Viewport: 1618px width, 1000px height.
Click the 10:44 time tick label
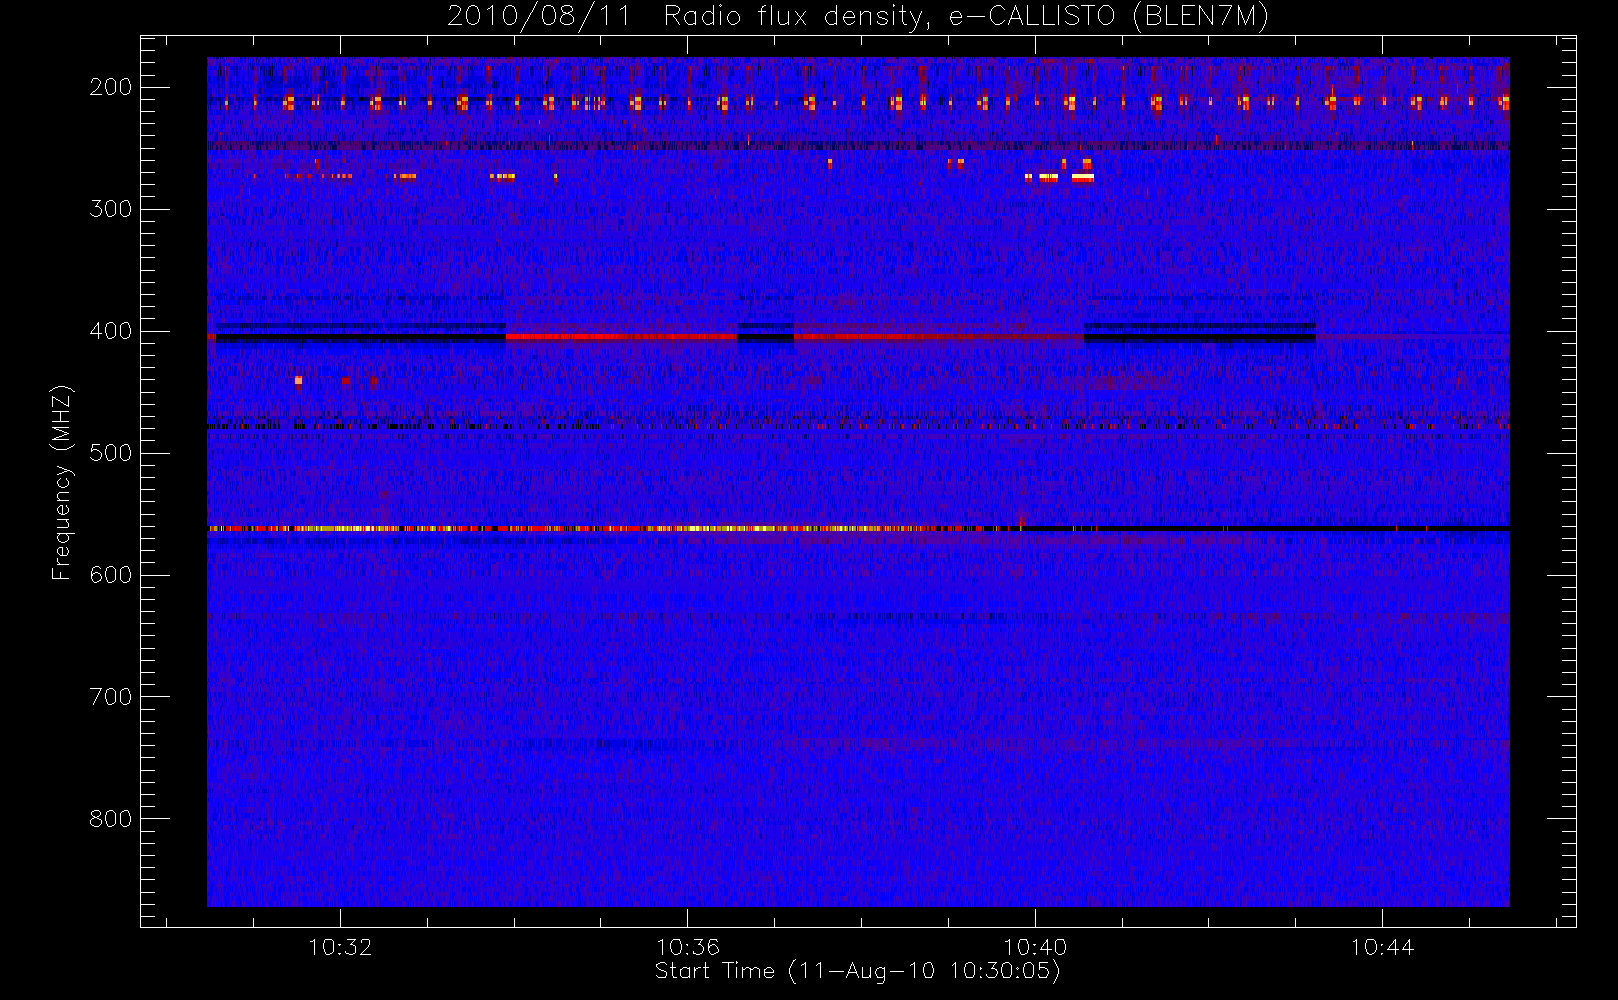[1383, 947]
